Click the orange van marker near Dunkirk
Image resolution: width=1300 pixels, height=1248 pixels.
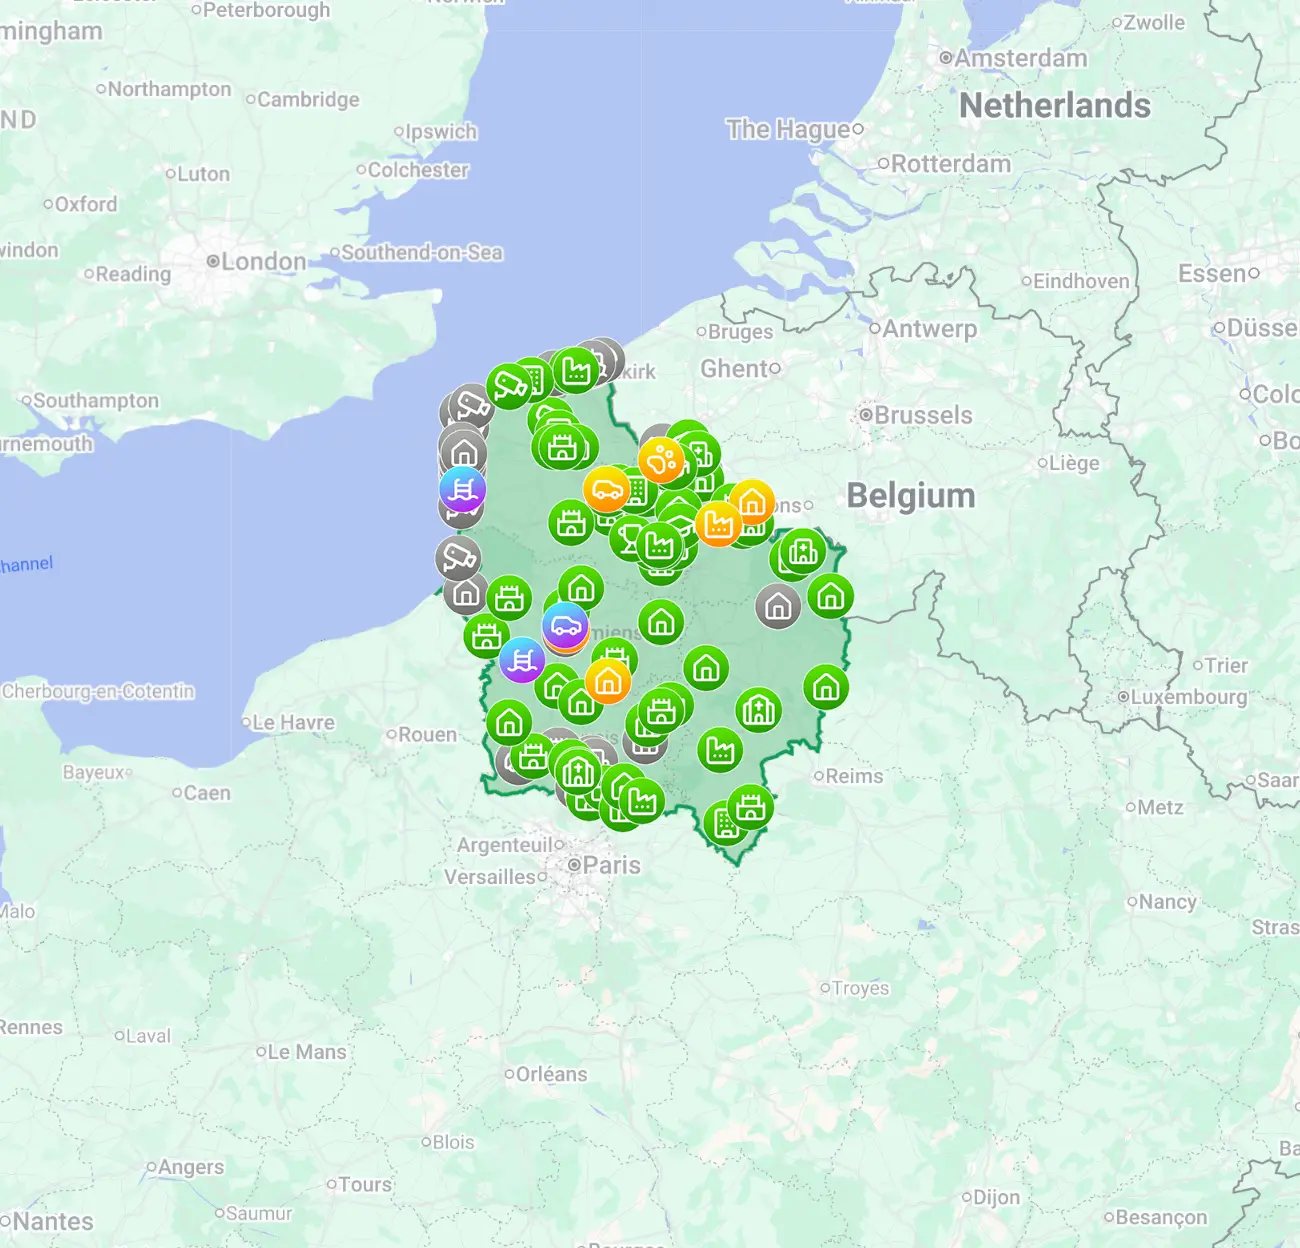tap(606, 491)
